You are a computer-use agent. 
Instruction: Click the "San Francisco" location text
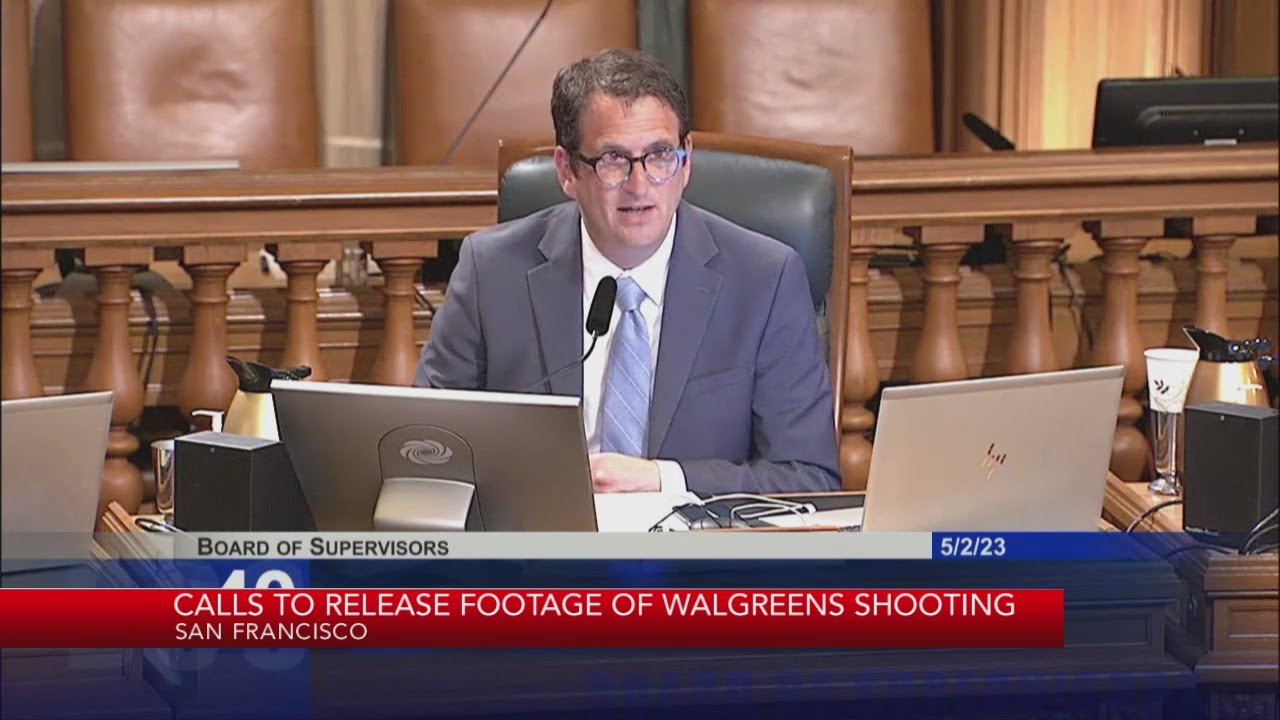(x=270, y=632)
